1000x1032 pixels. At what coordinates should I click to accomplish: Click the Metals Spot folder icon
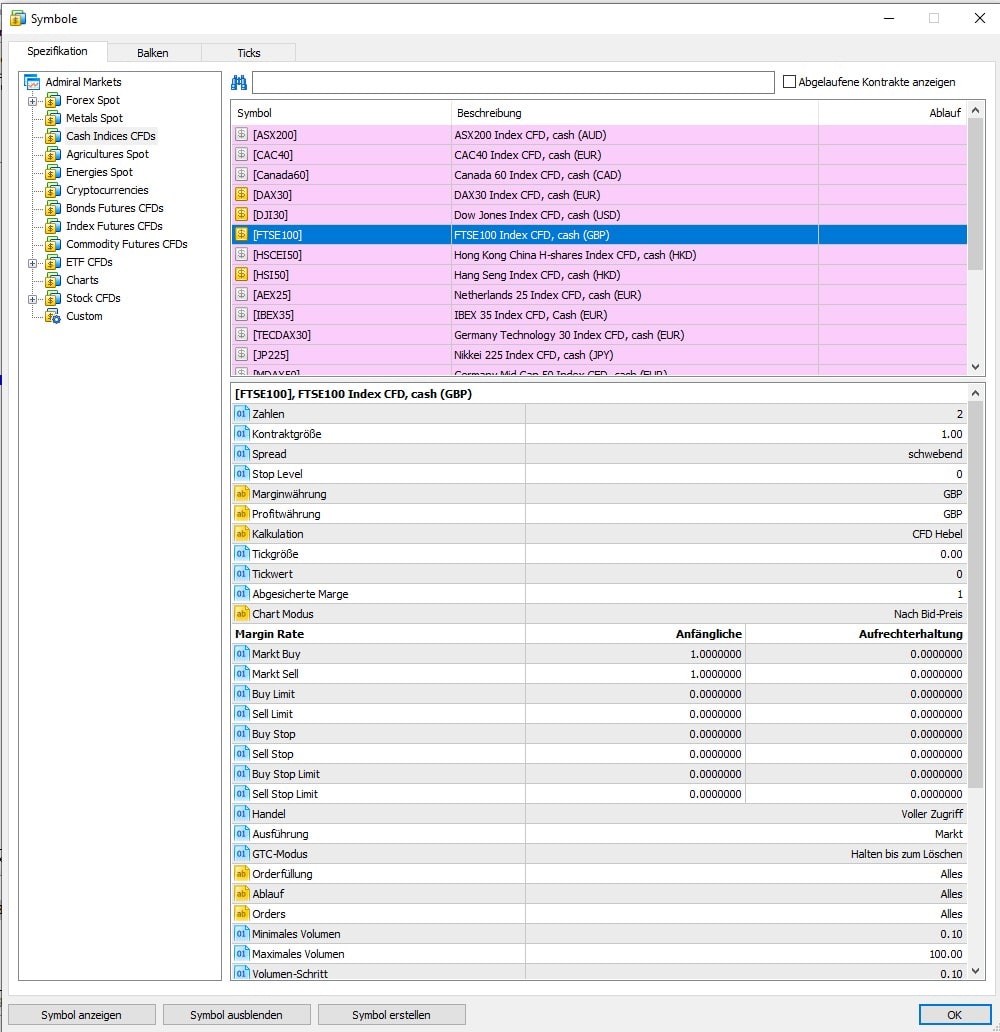click(x=53, y=118)
